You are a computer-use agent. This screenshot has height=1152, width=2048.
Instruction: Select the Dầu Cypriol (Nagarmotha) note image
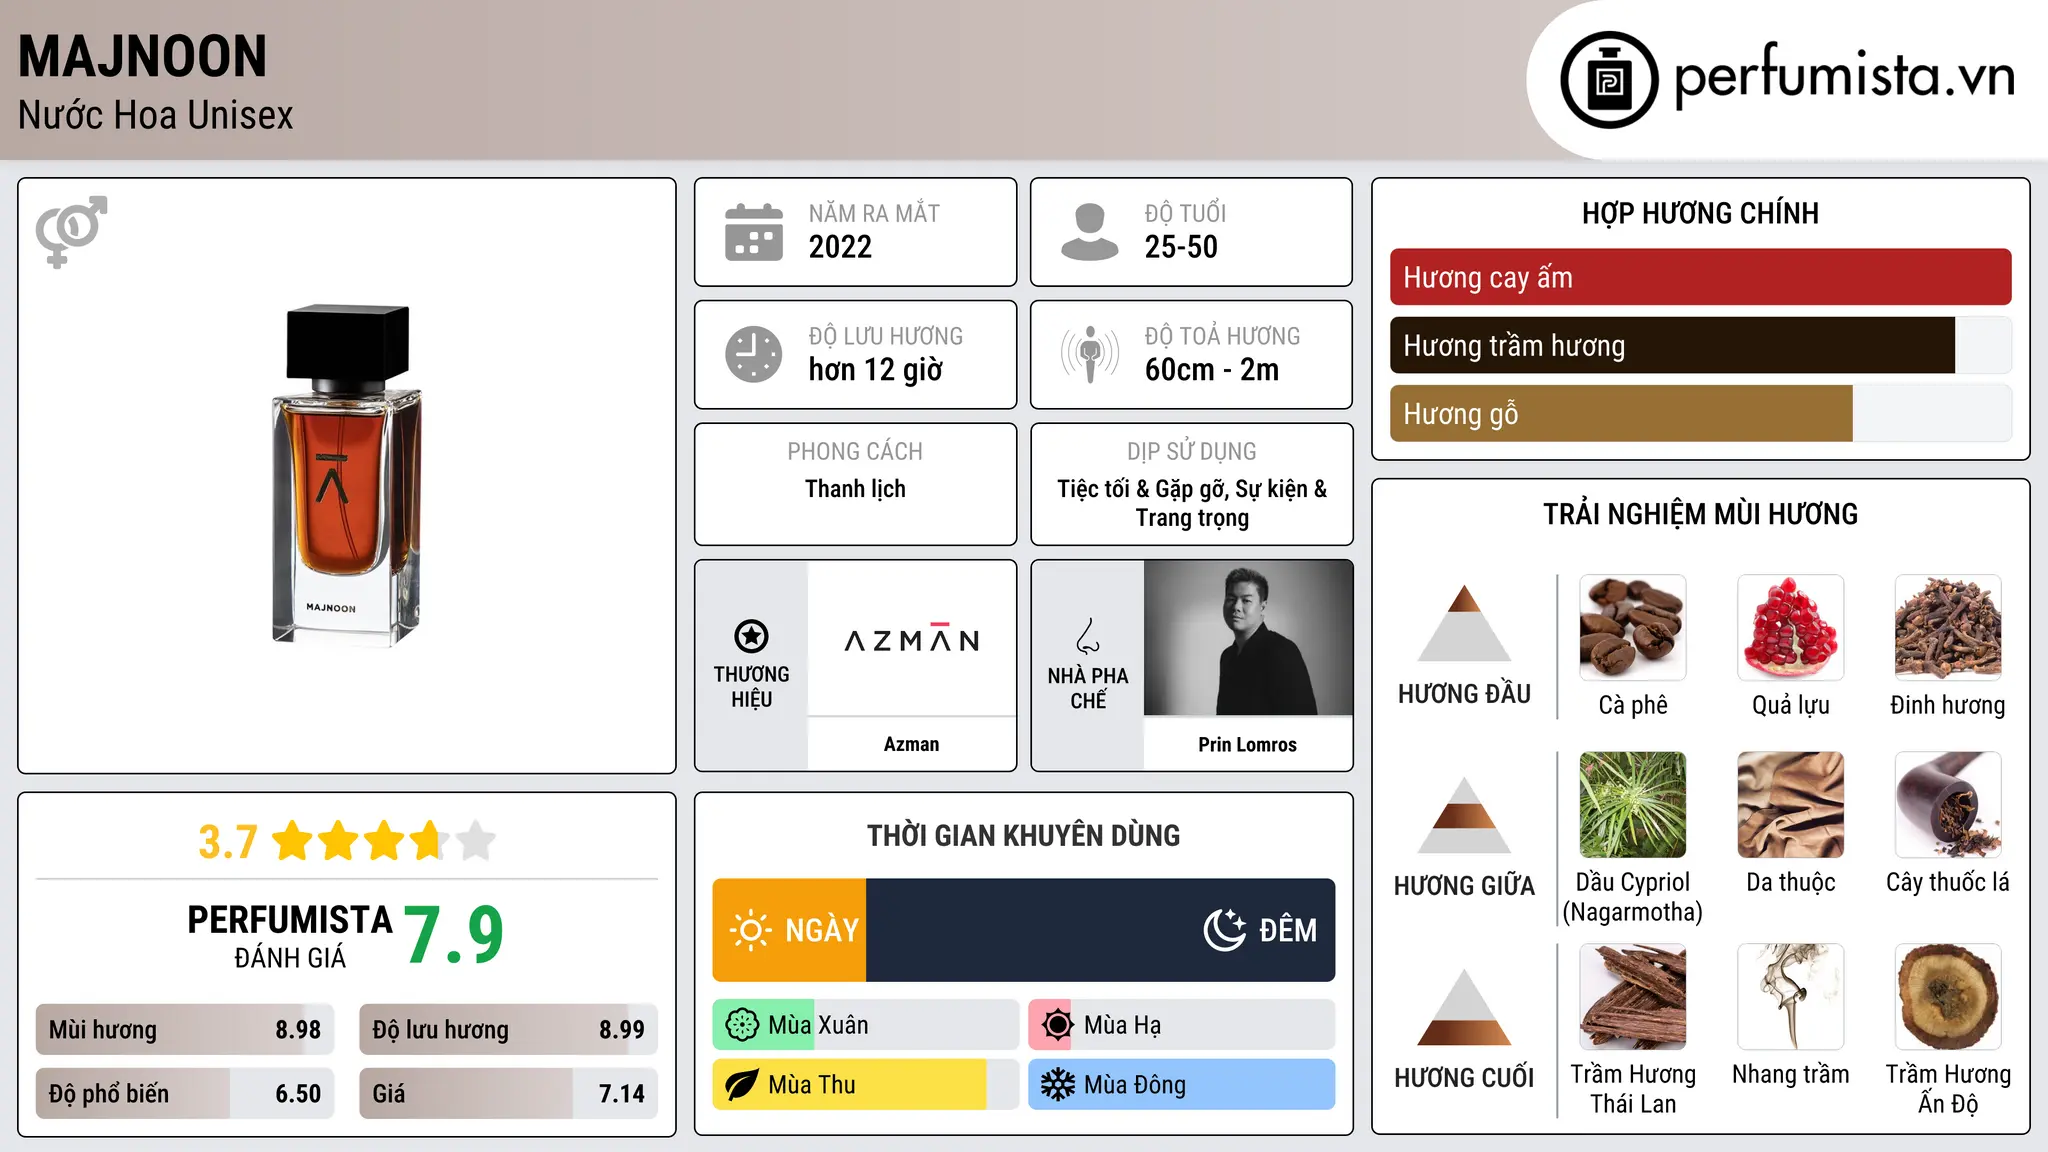click(x=1633, y=805)
